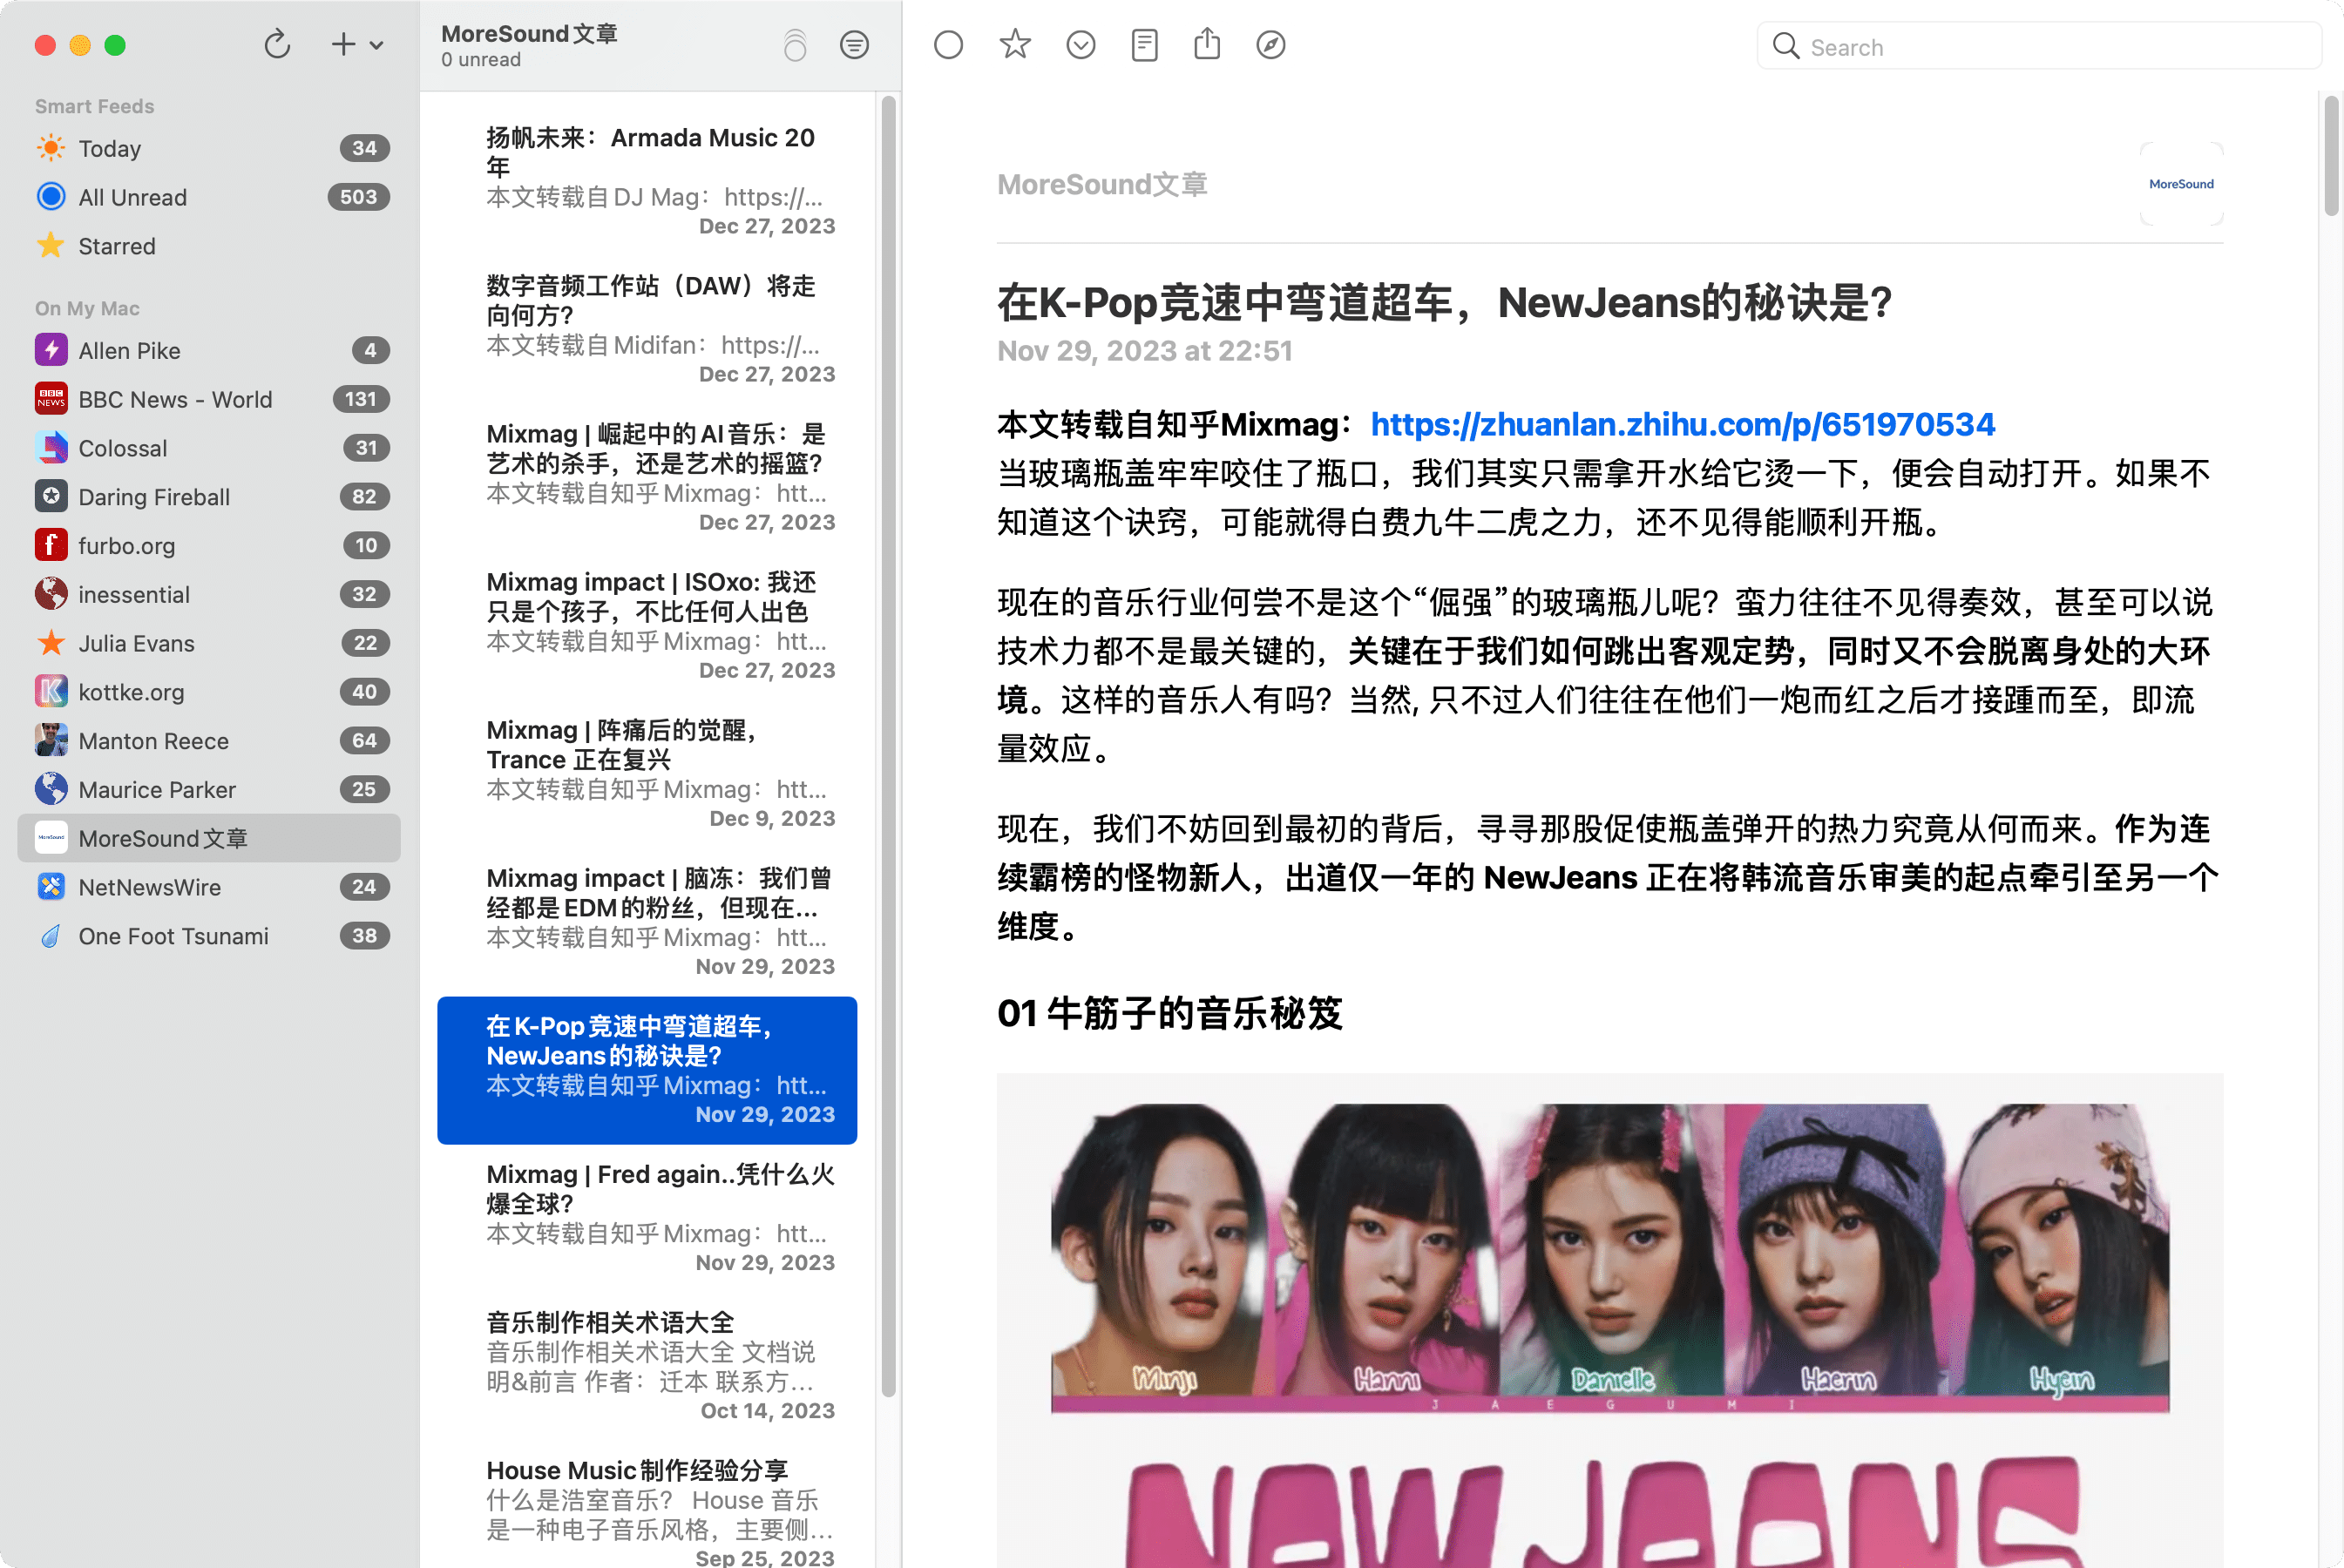Click the All Unread blue circle icon
The image size is (2344, 1568).
tap(51, 197)
